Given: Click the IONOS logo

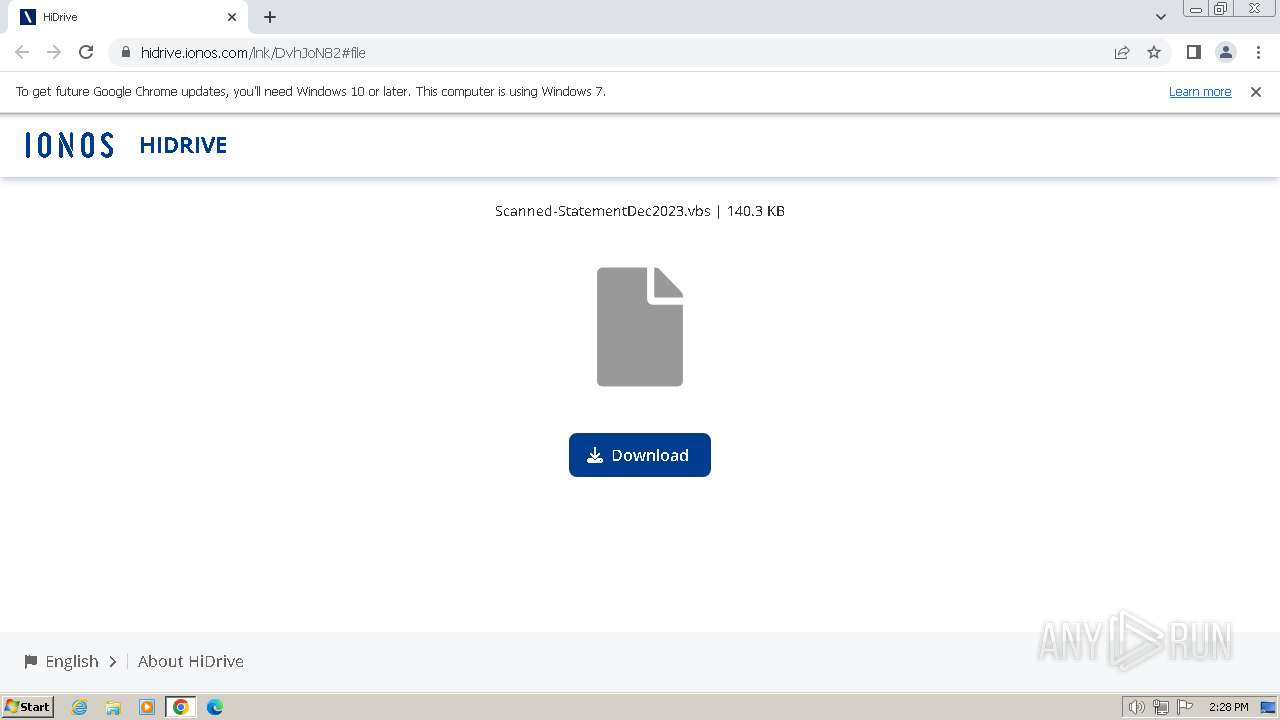Looking at the screenshot, I should (x=69, y=145).
